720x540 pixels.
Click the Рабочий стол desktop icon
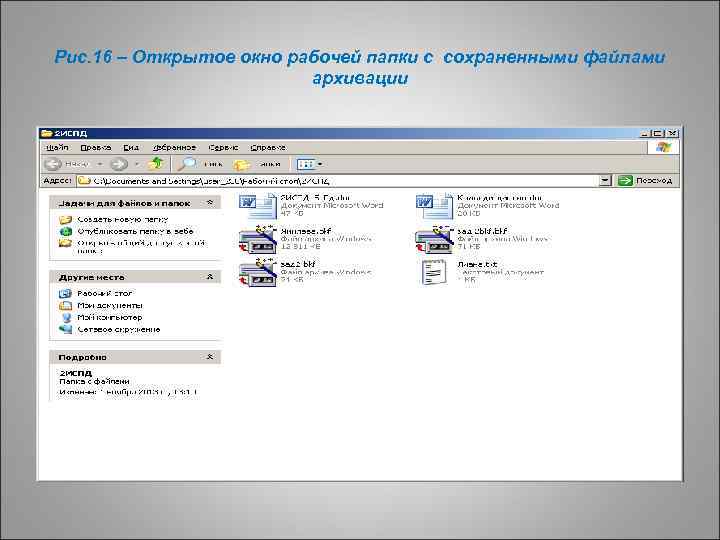(66, 293)
